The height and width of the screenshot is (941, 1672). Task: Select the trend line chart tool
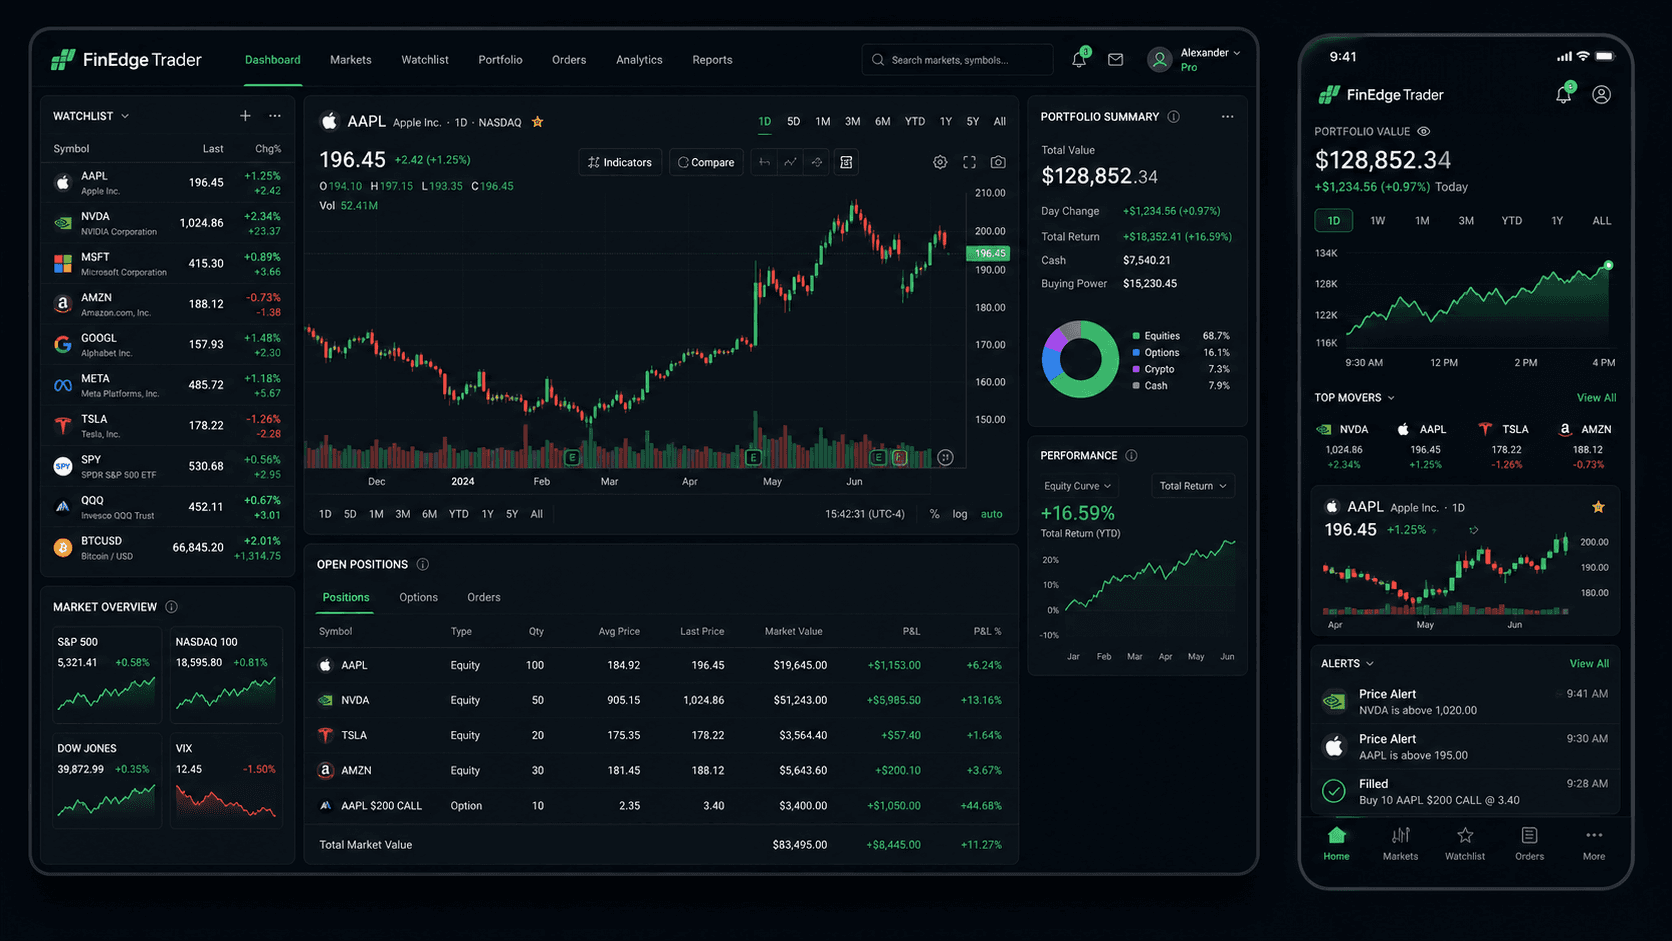(x=791, y=162)
